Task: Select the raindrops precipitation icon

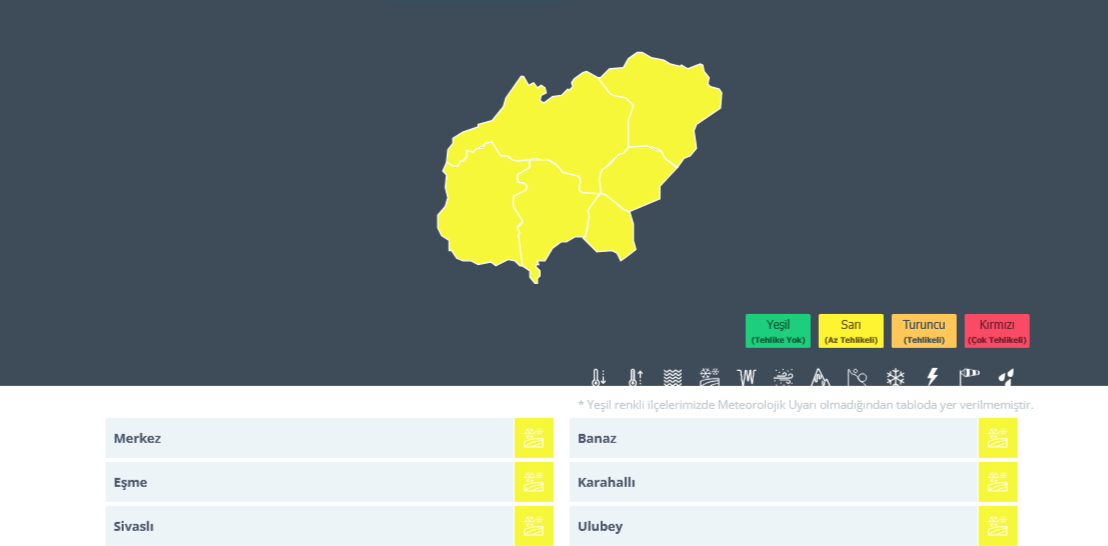Action: click(x=1005, y=377)
